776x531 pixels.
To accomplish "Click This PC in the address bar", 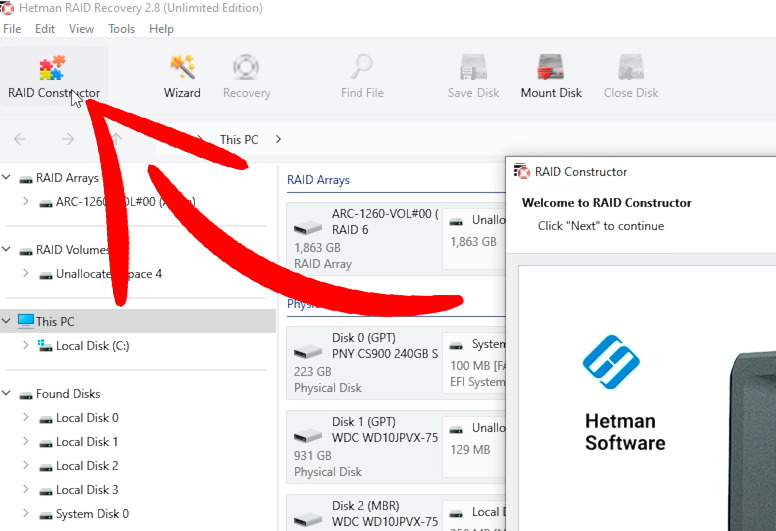I will pyautogui.click(x=239, y=140).
